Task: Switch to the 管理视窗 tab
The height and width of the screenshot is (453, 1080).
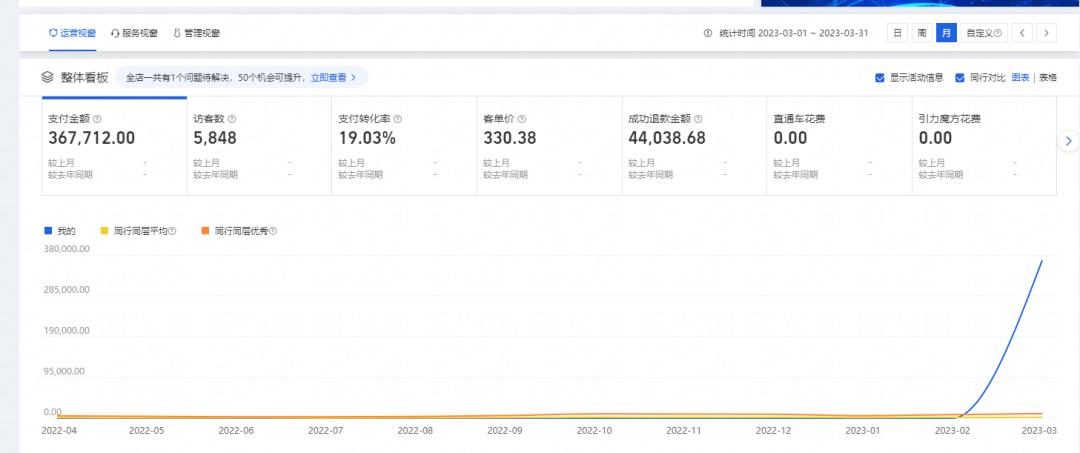Action: 196,33
